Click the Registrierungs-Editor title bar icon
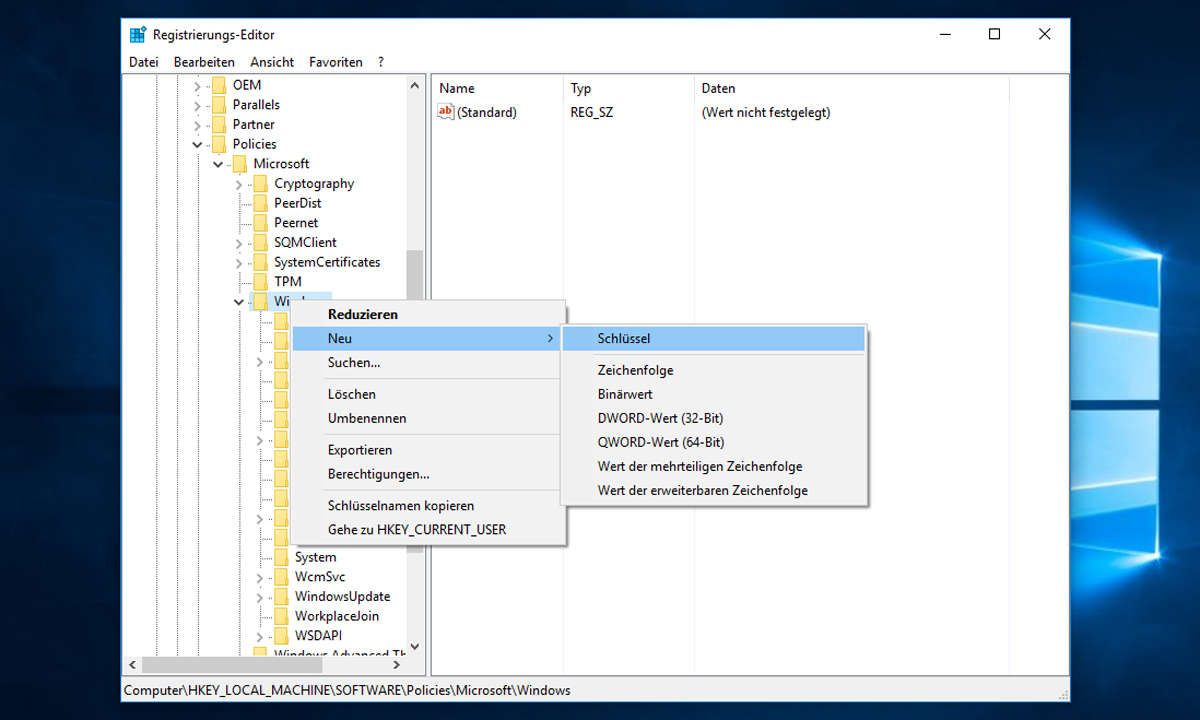The height and width of the screenshot is (720, 1200). pyautogui.click(x=138, y=34)
